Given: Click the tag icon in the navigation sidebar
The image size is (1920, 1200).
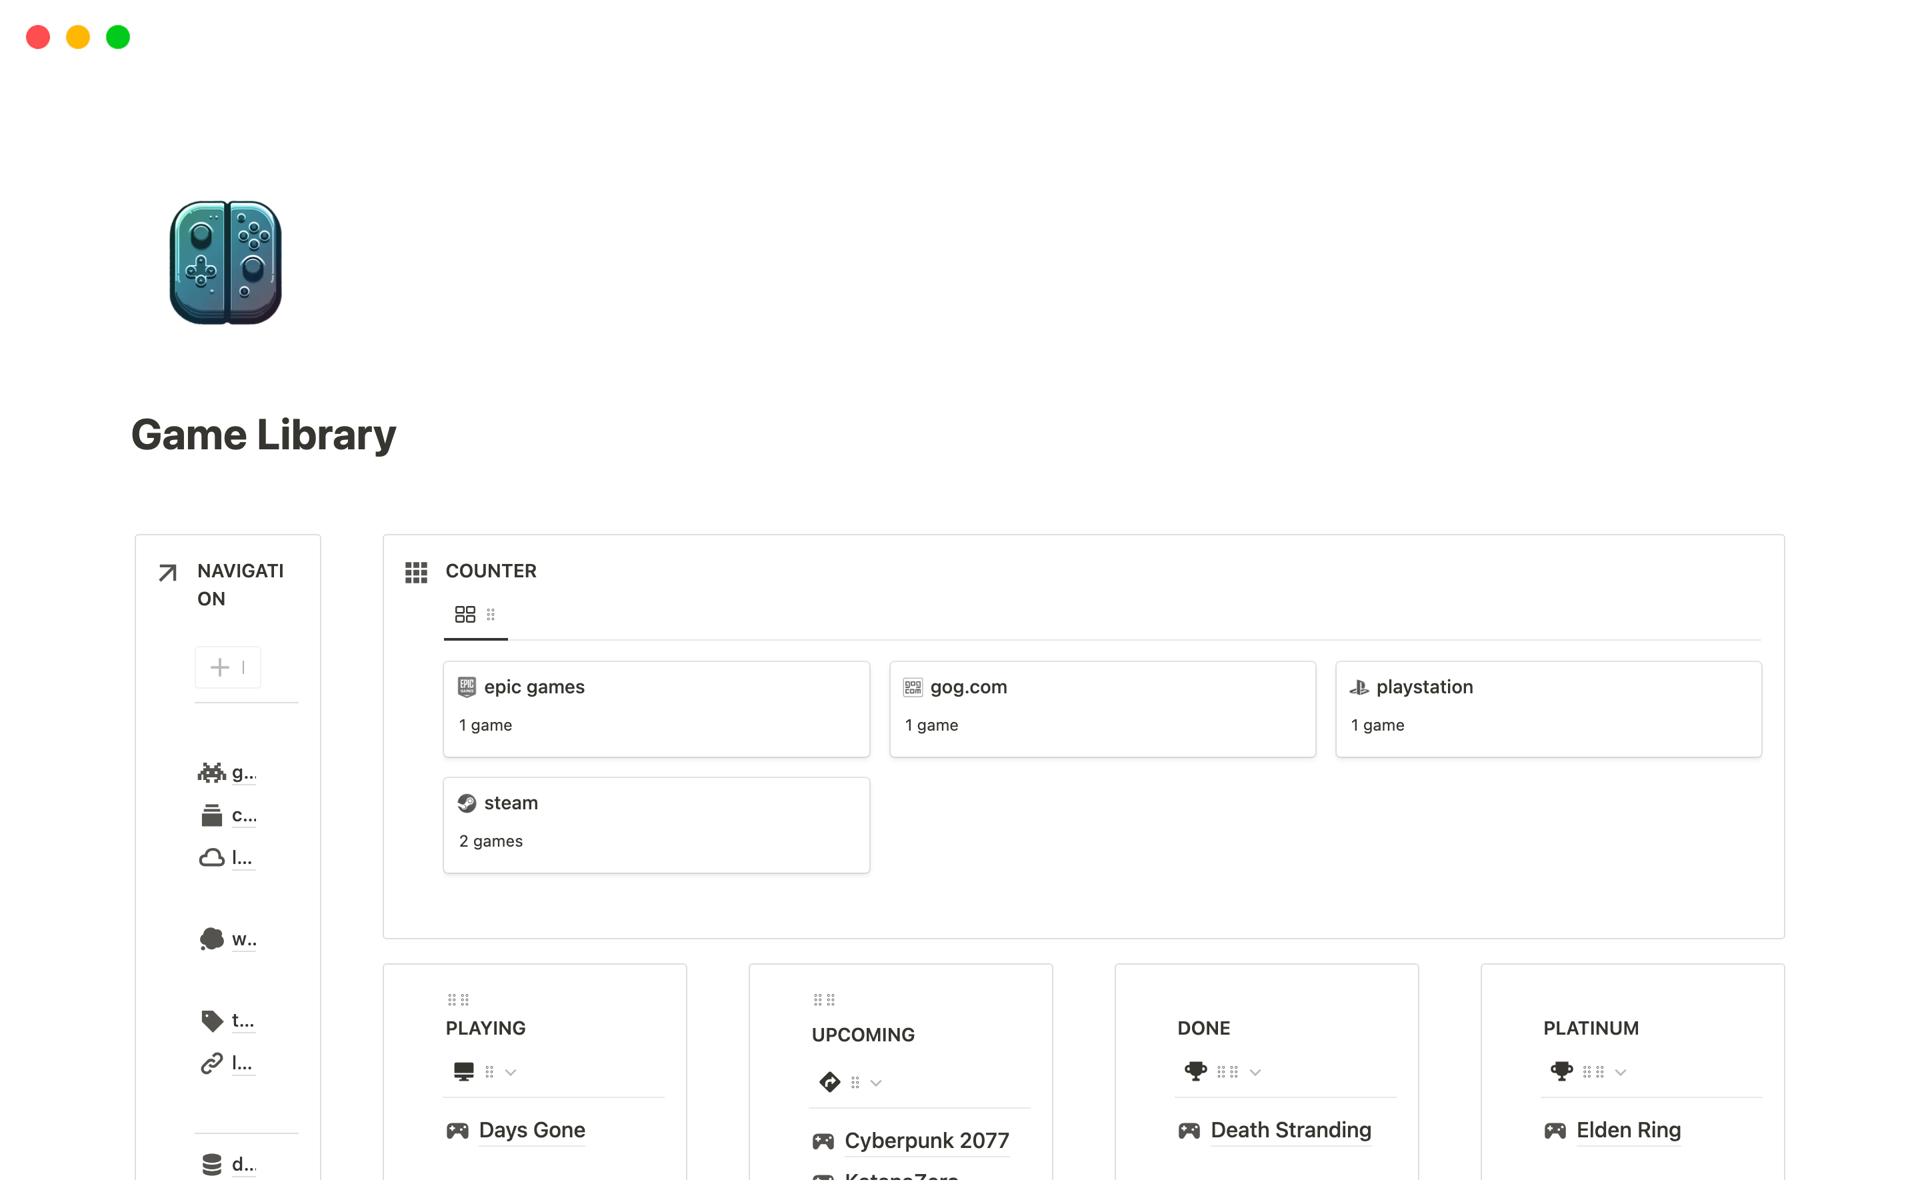Looking at the screenshot, I should click(211, 1020).
